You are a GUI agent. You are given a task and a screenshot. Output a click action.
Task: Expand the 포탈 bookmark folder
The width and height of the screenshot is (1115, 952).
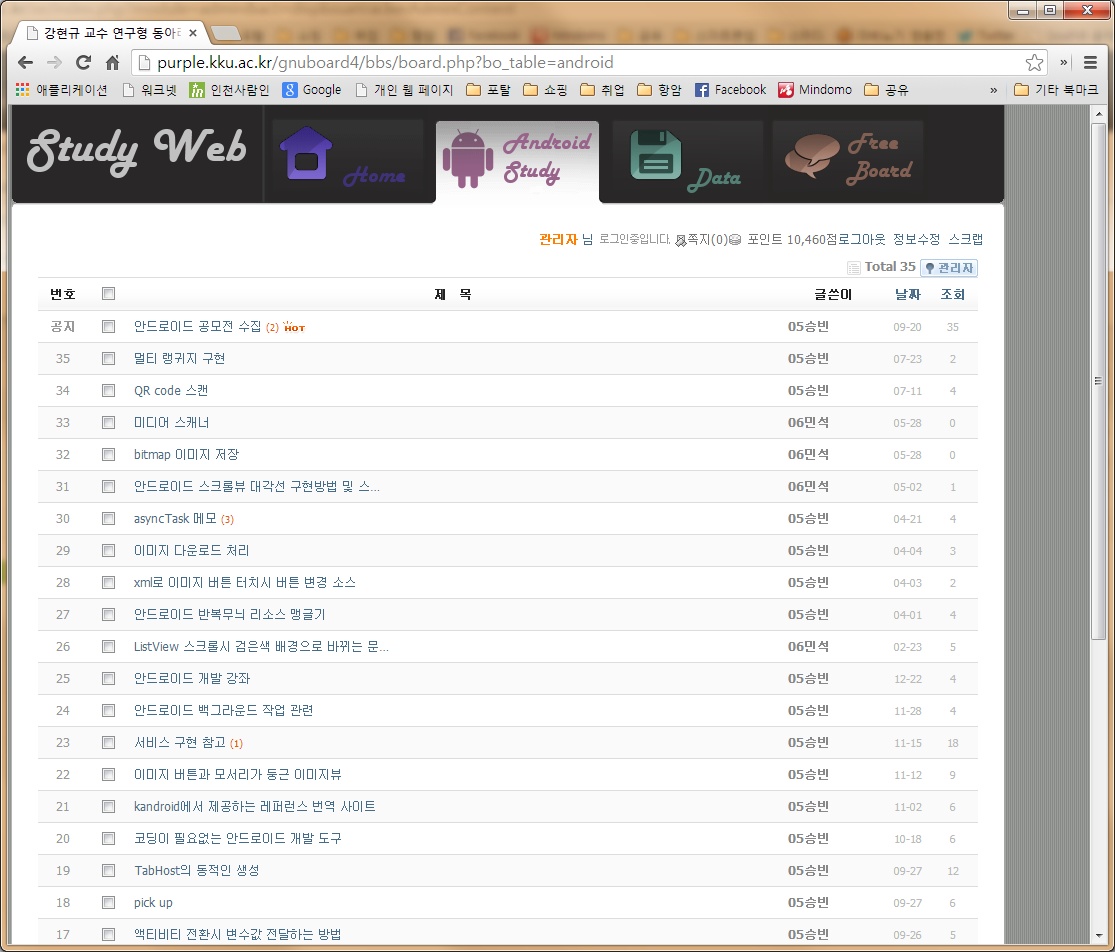click(x=488, y=90)
